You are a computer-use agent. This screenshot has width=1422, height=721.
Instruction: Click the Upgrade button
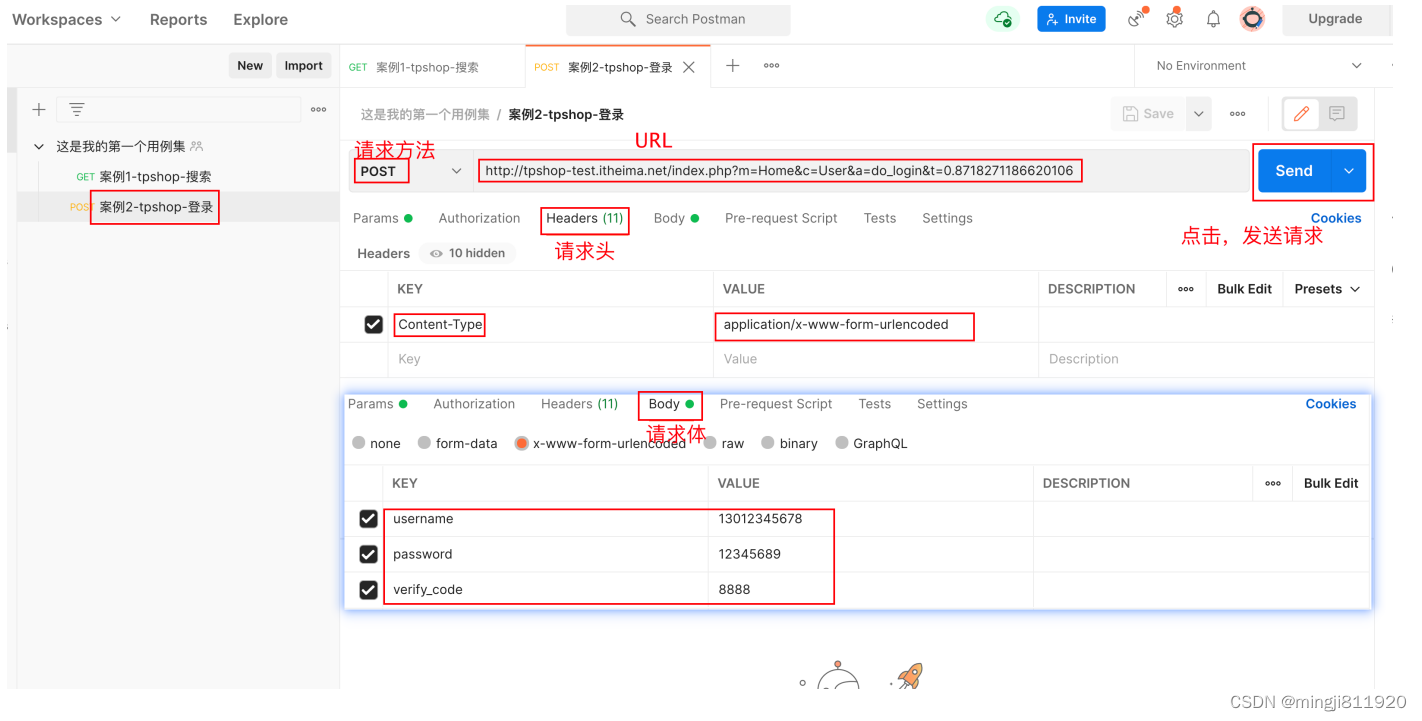tap(1335, 19)
